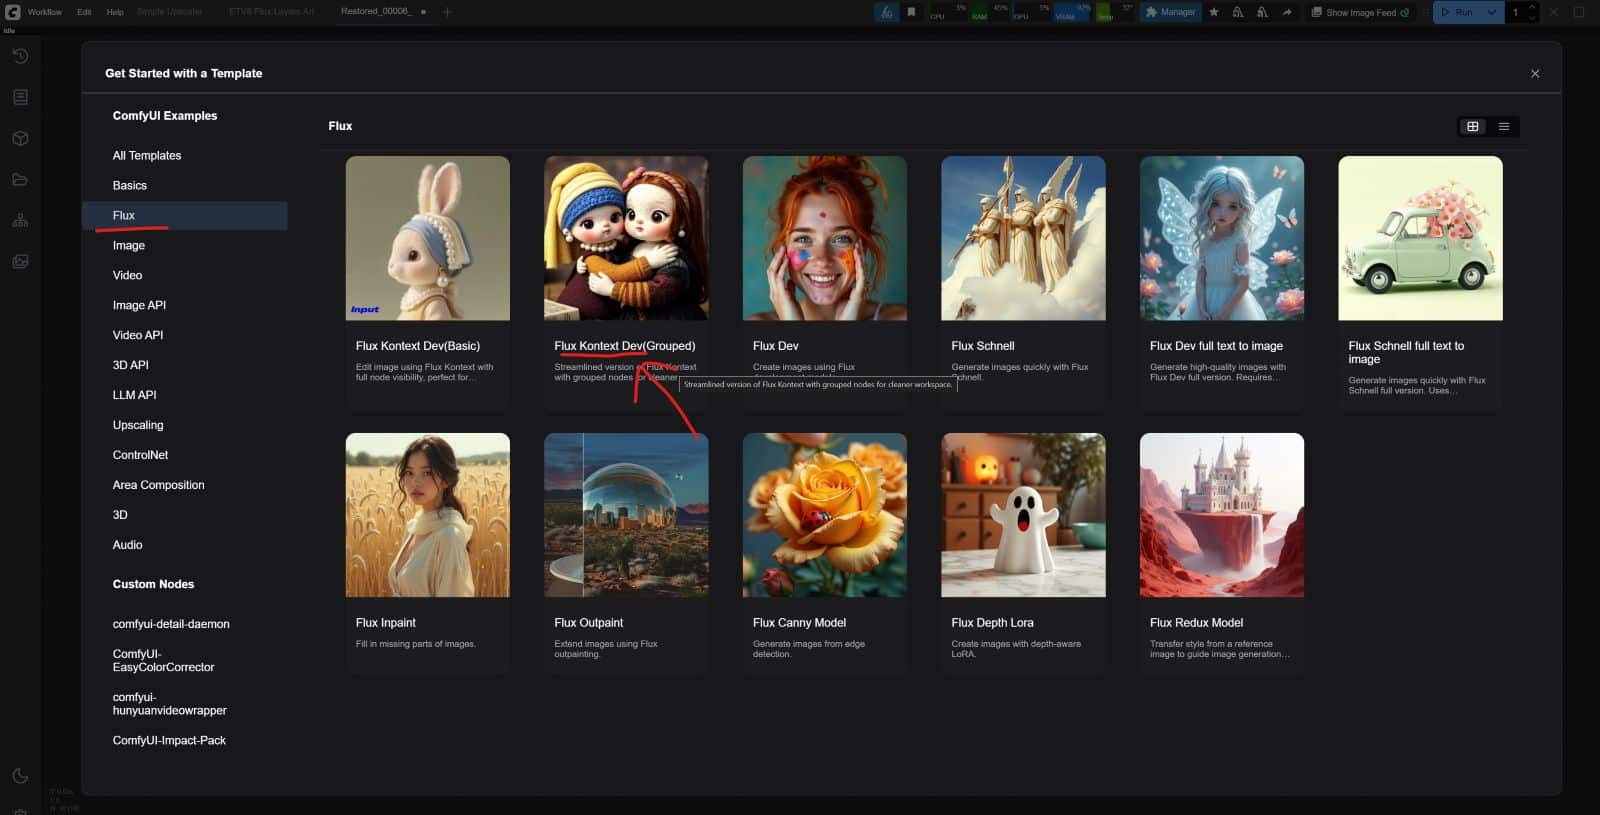Click the star favorite icon in toolbar
This screenshot has height=815, width=1600.
coord(1214,12)
